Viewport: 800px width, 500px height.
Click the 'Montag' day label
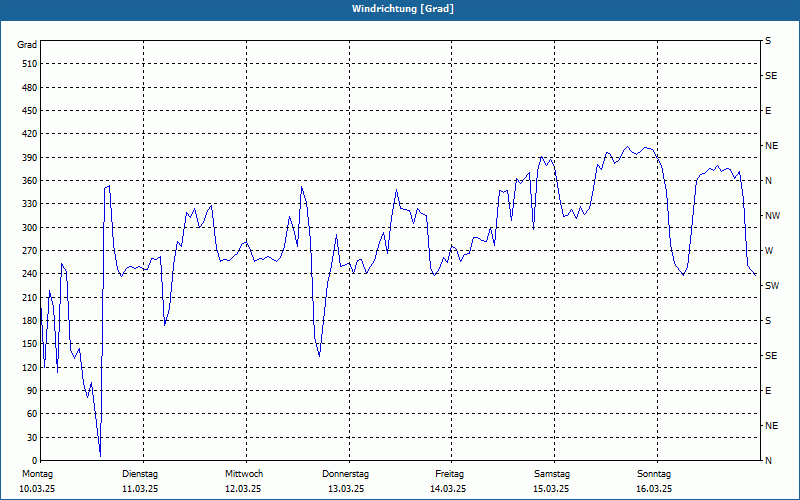(37, 474)
